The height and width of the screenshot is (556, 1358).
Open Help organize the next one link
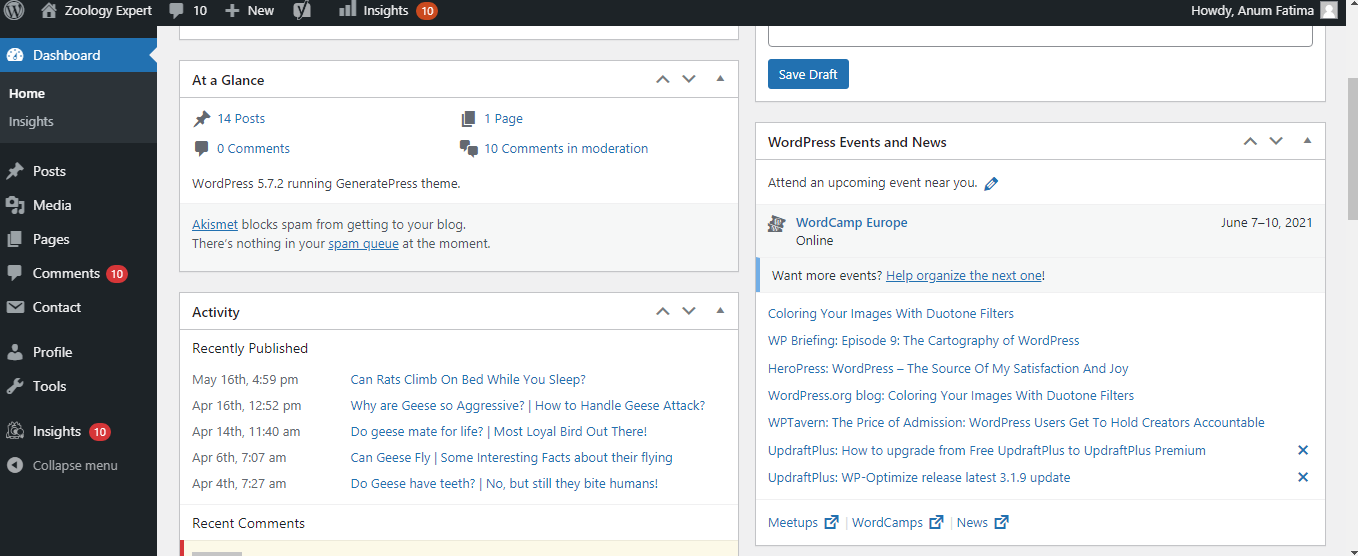(x=964, y=275)
